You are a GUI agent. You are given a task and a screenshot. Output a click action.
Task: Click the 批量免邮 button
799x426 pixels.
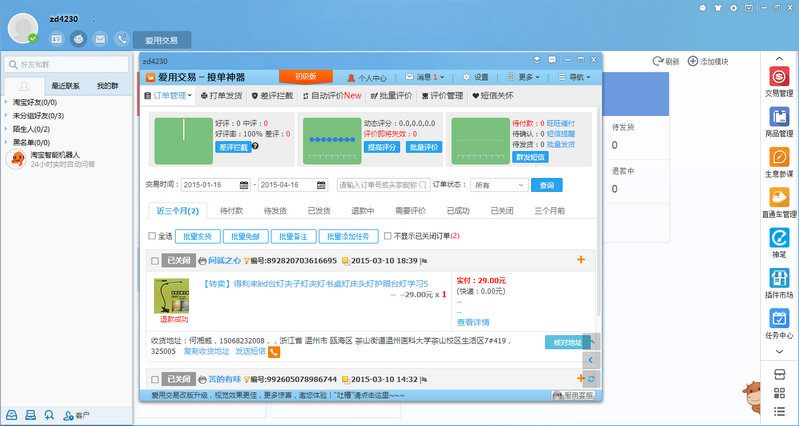[246, 236]
